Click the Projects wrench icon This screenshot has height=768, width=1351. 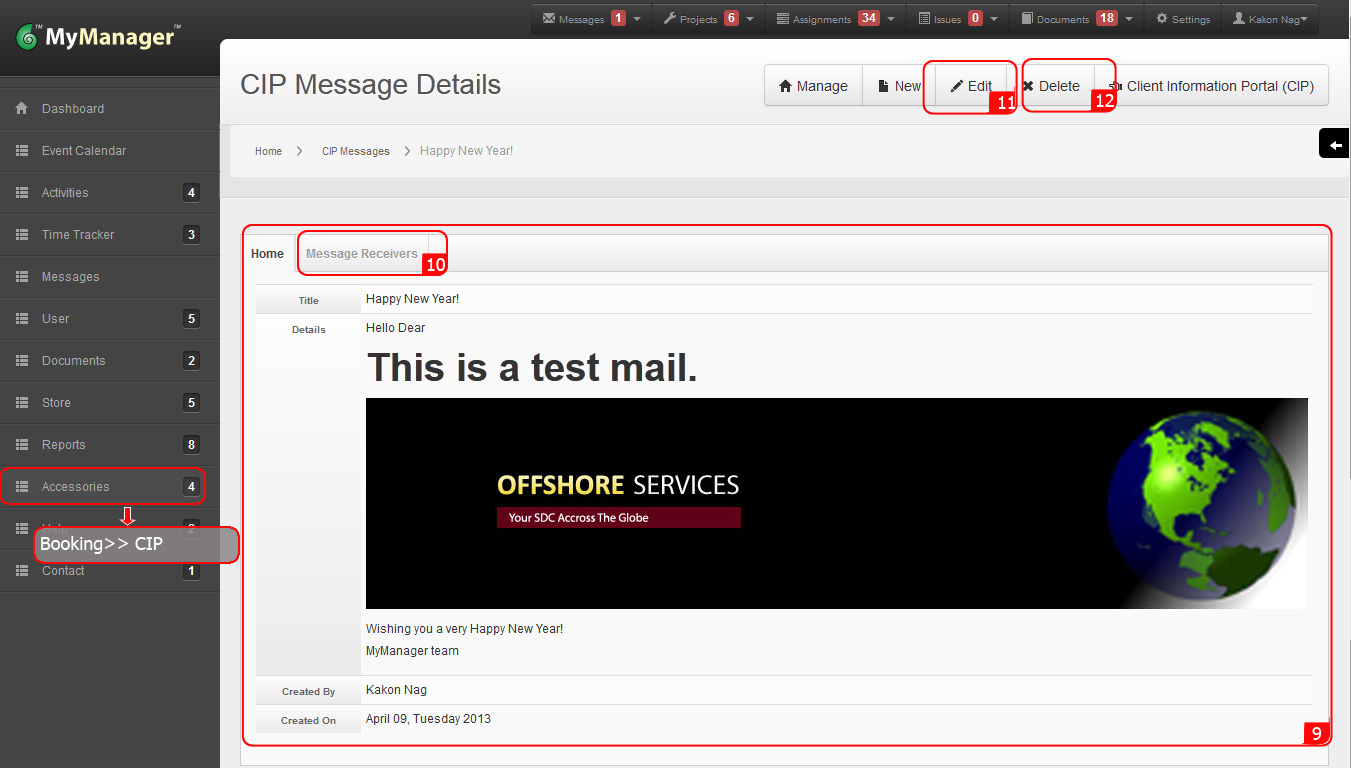coord(670,19)
